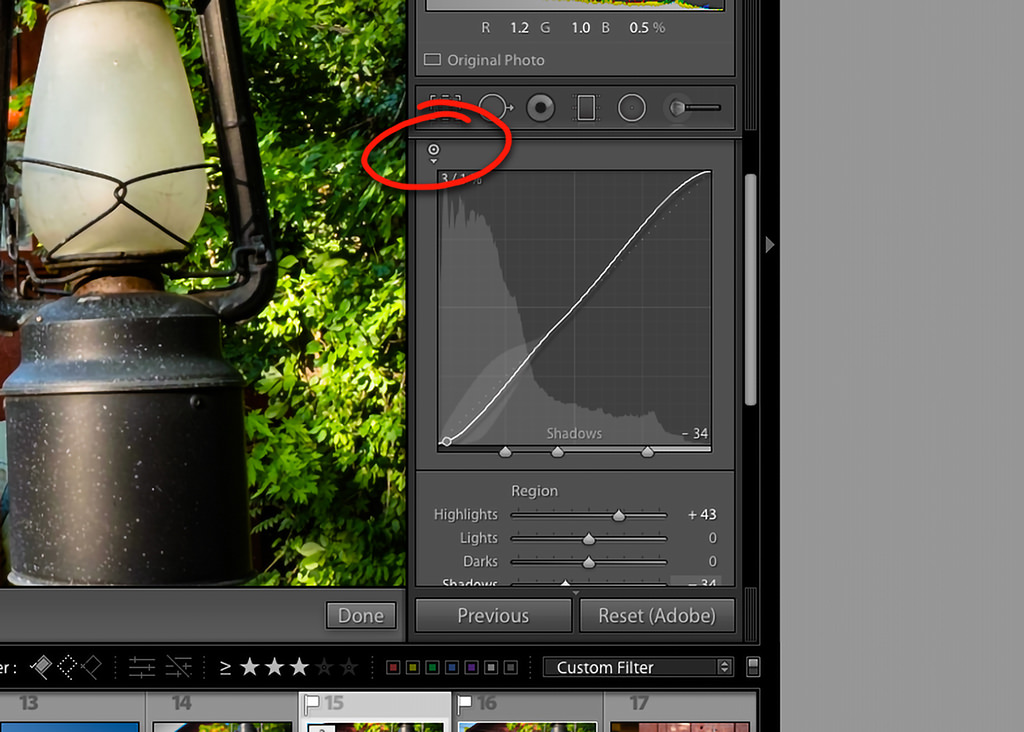
Task: Toggle the filter on/off switch
Action: (752, 667)
